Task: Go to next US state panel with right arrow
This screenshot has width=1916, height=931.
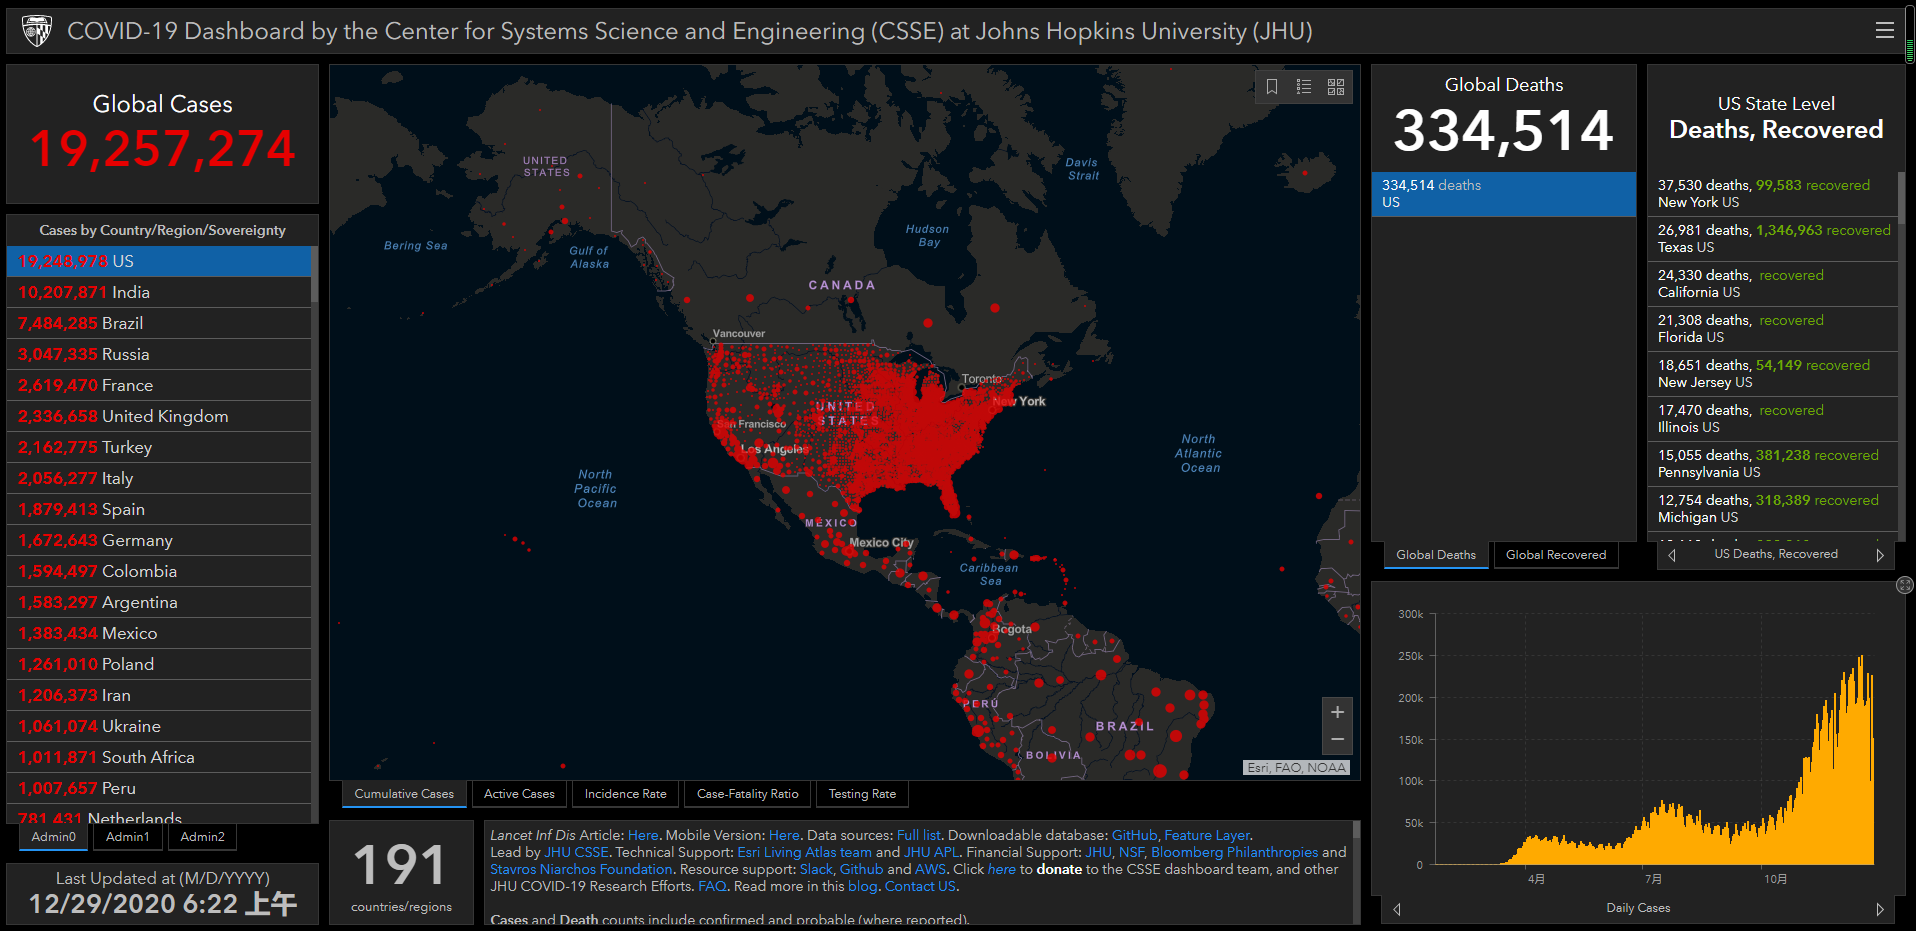Action: pyautogui.click(x=1880, y=555)
